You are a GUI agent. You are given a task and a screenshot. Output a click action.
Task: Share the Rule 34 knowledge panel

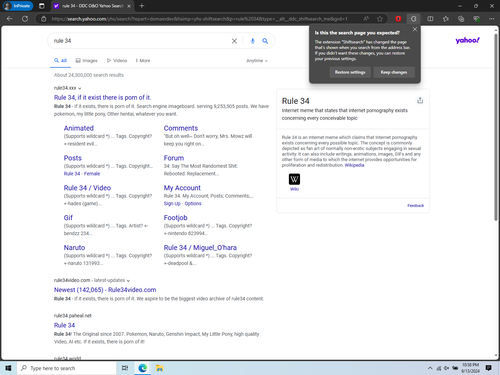click(420, 100)
